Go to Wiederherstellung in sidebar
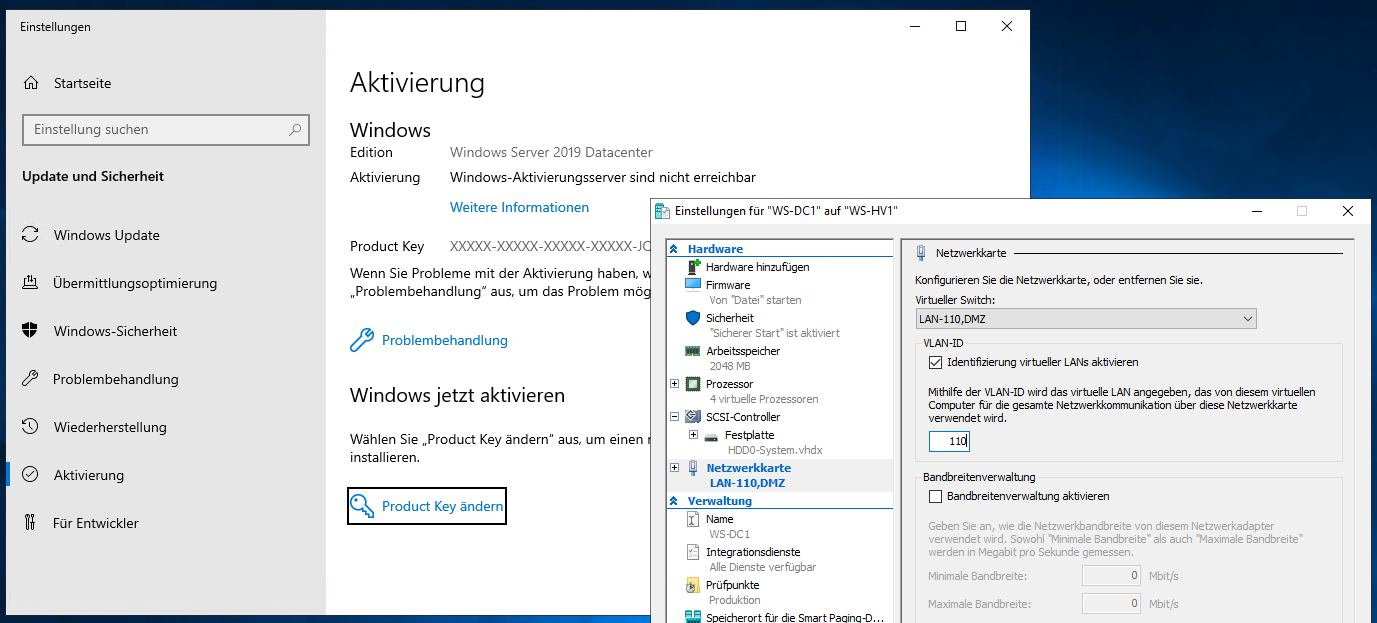The height and width of the screenshot is (623, 1377). point(110,427)
